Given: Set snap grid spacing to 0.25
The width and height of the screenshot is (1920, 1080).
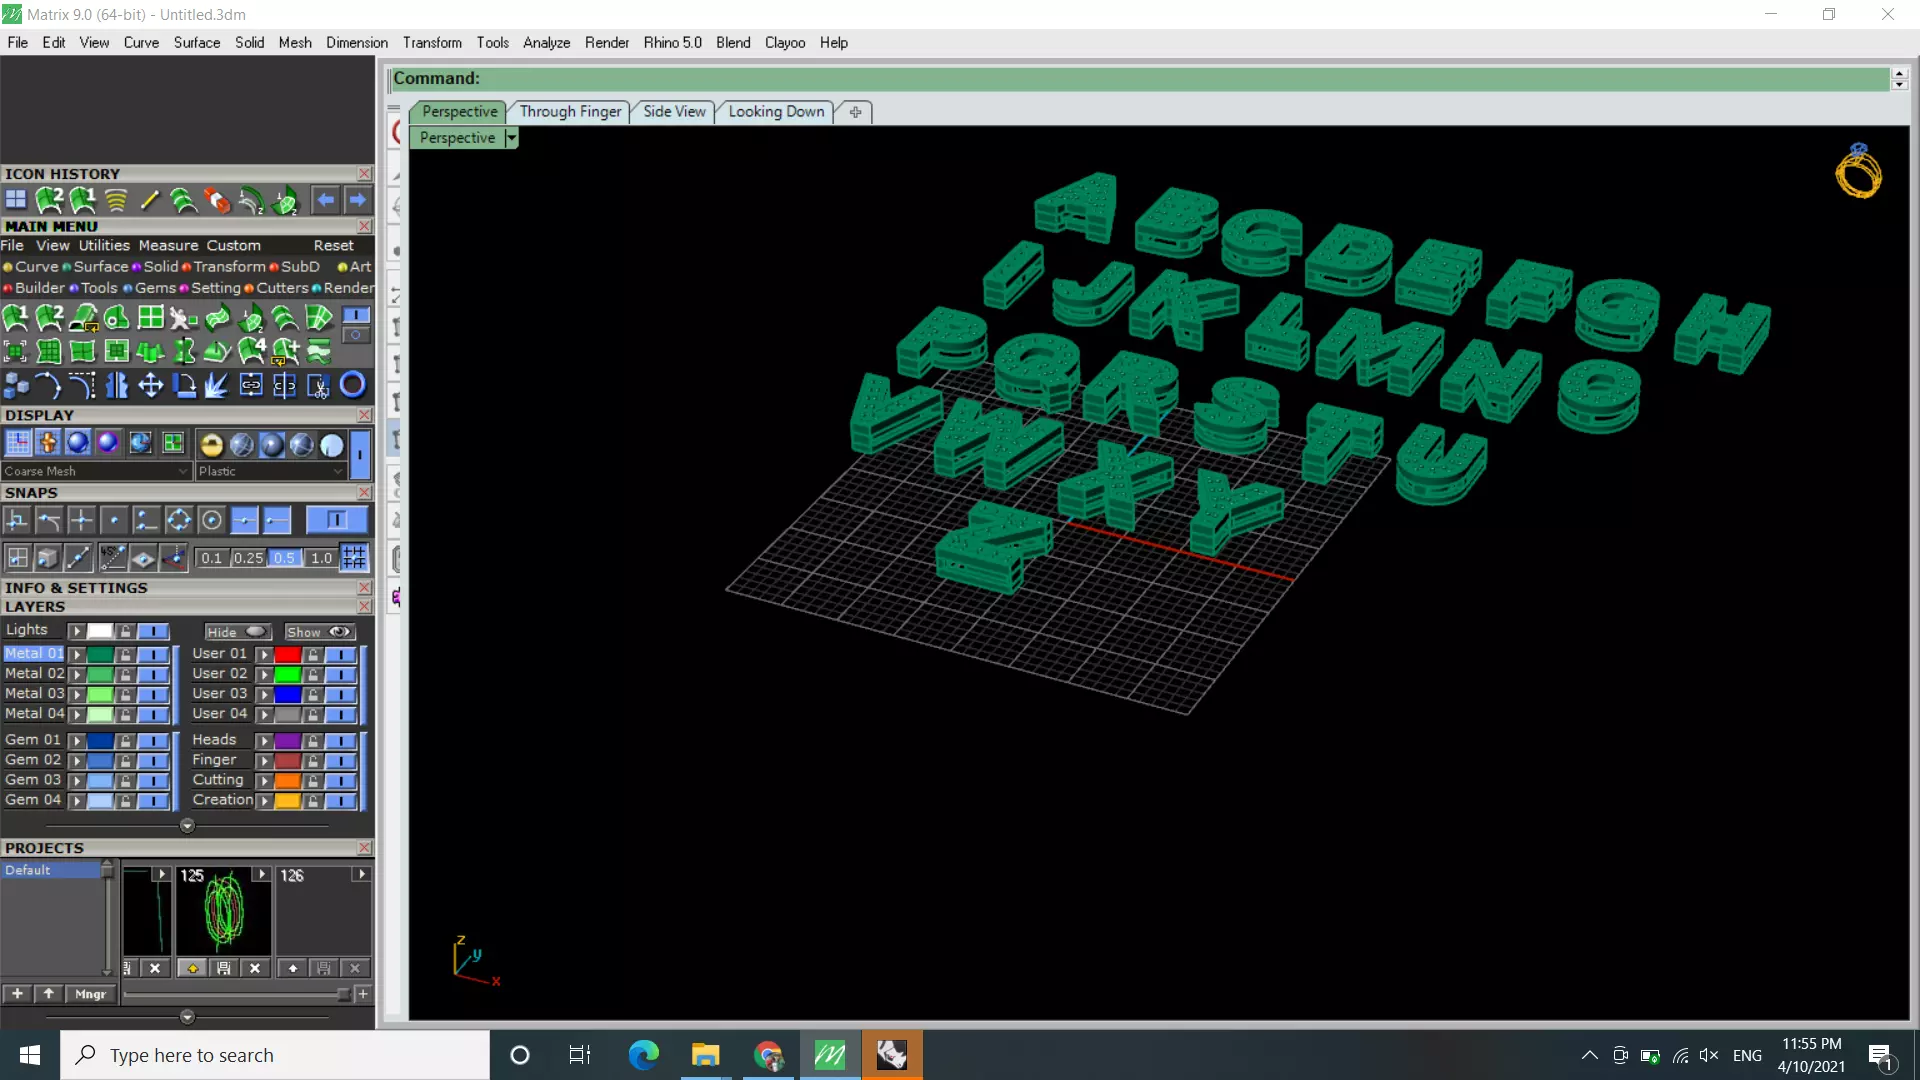Looking at the screenshot, I should pyautogui.click(x=248, y=558).
